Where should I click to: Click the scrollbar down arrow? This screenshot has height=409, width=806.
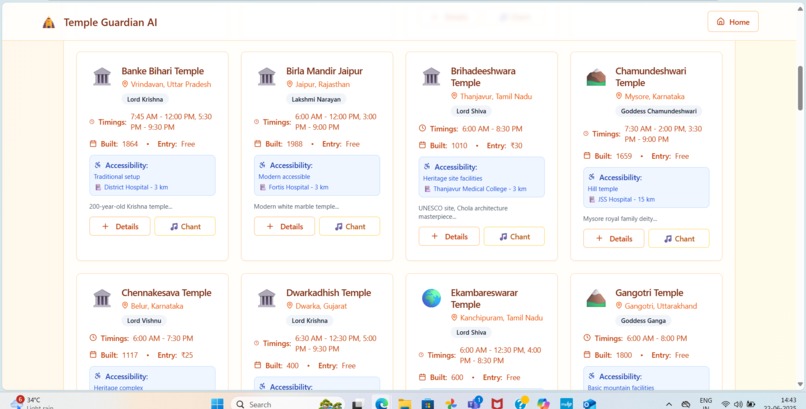point(800,384)
